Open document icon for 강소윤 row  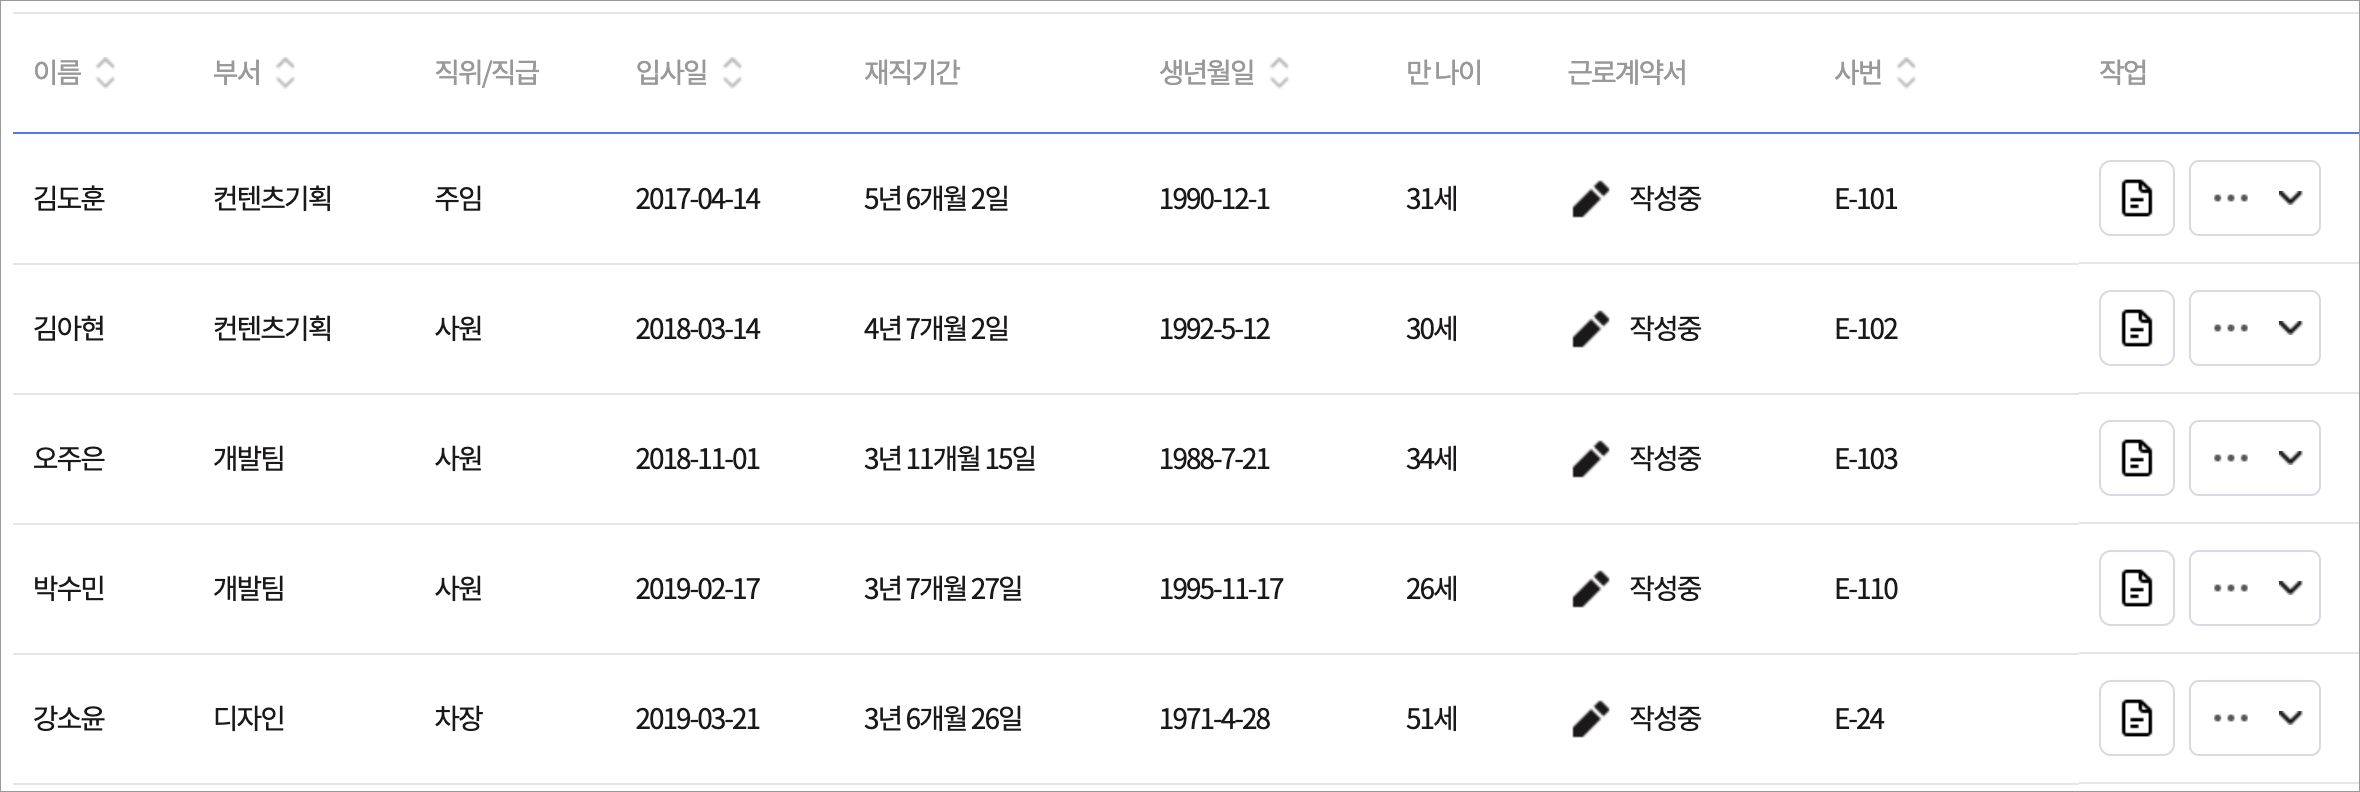point(2136,718)
